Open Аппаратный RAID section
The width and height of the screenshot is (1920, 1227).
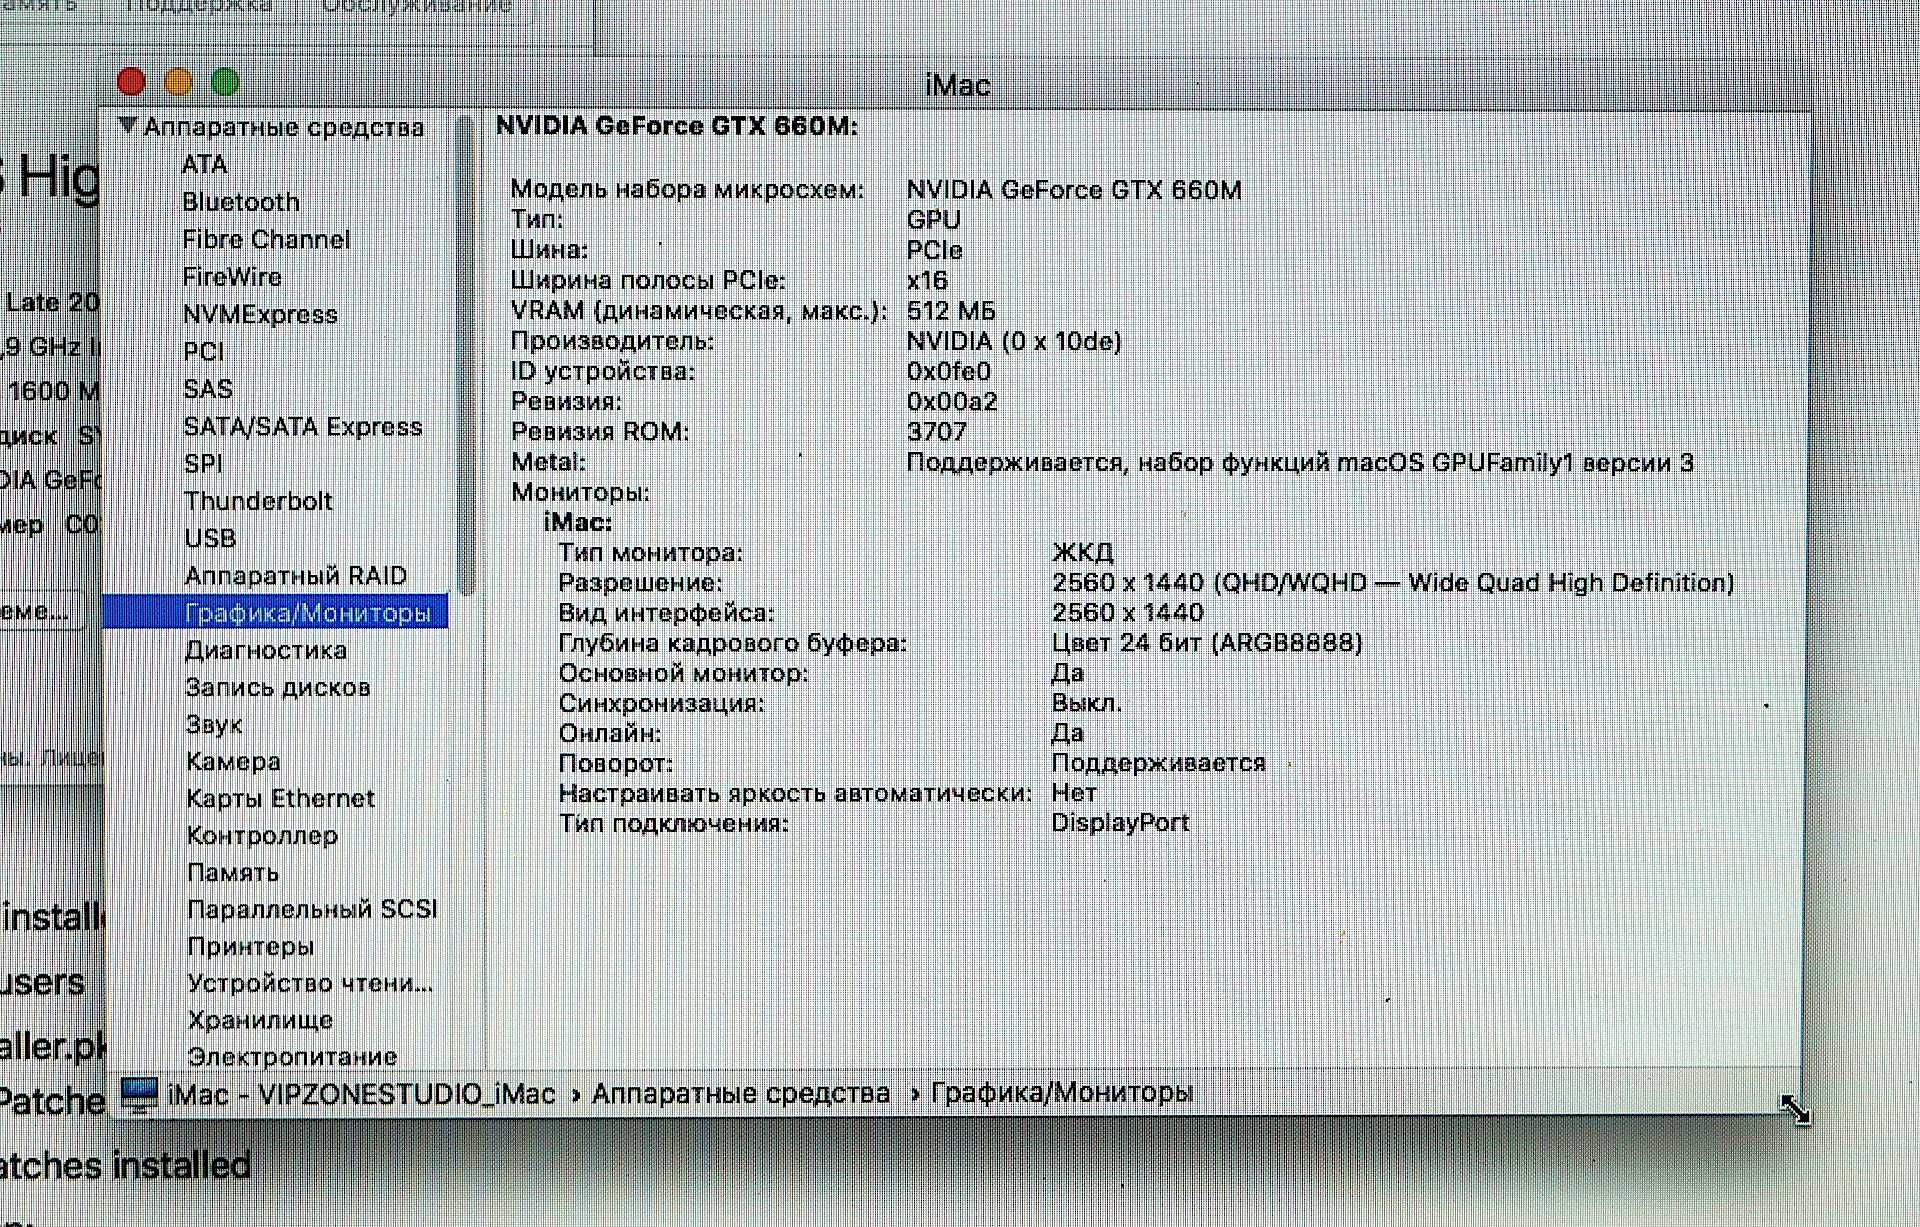(x=296, y=576)
